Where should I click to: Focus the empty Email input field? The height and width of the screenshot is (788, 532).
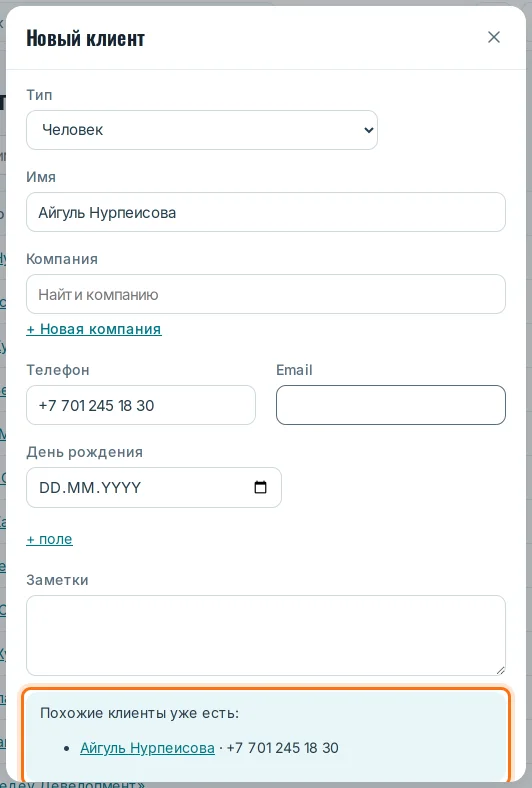tap(391, 405)
